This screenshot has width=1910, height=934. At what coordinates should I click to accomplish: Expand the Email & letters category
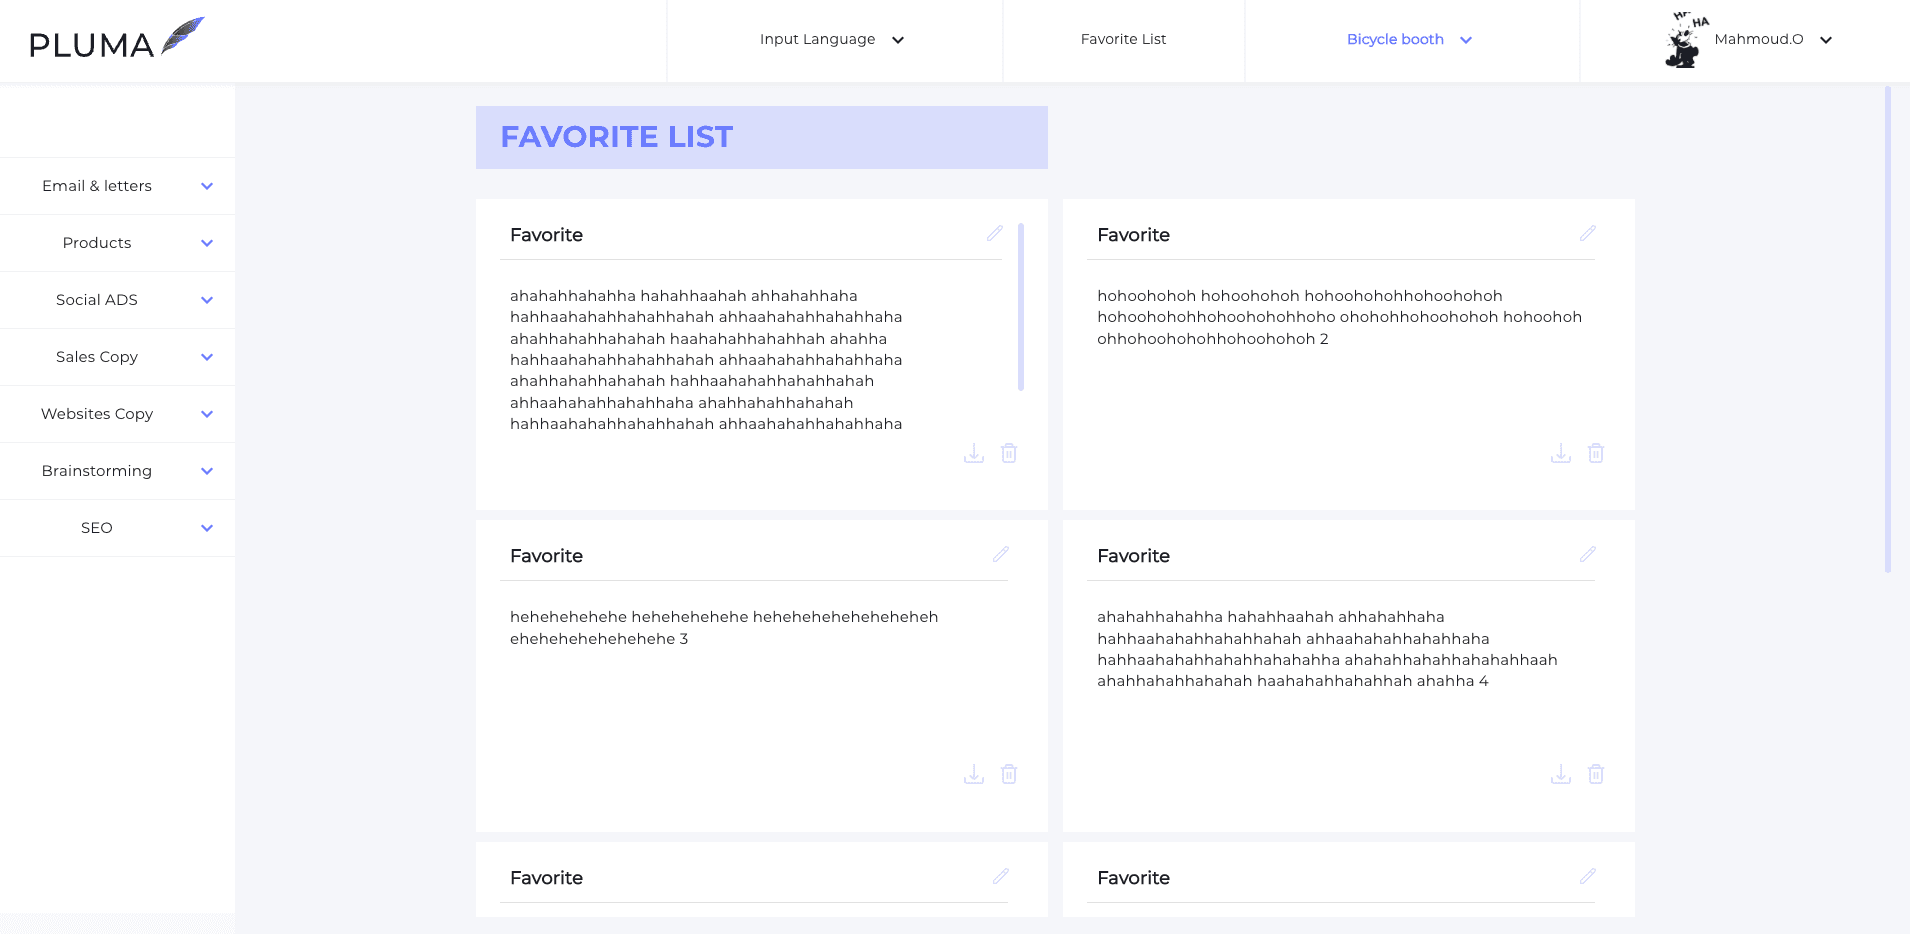pyautogui.click(x=118, y=186)
